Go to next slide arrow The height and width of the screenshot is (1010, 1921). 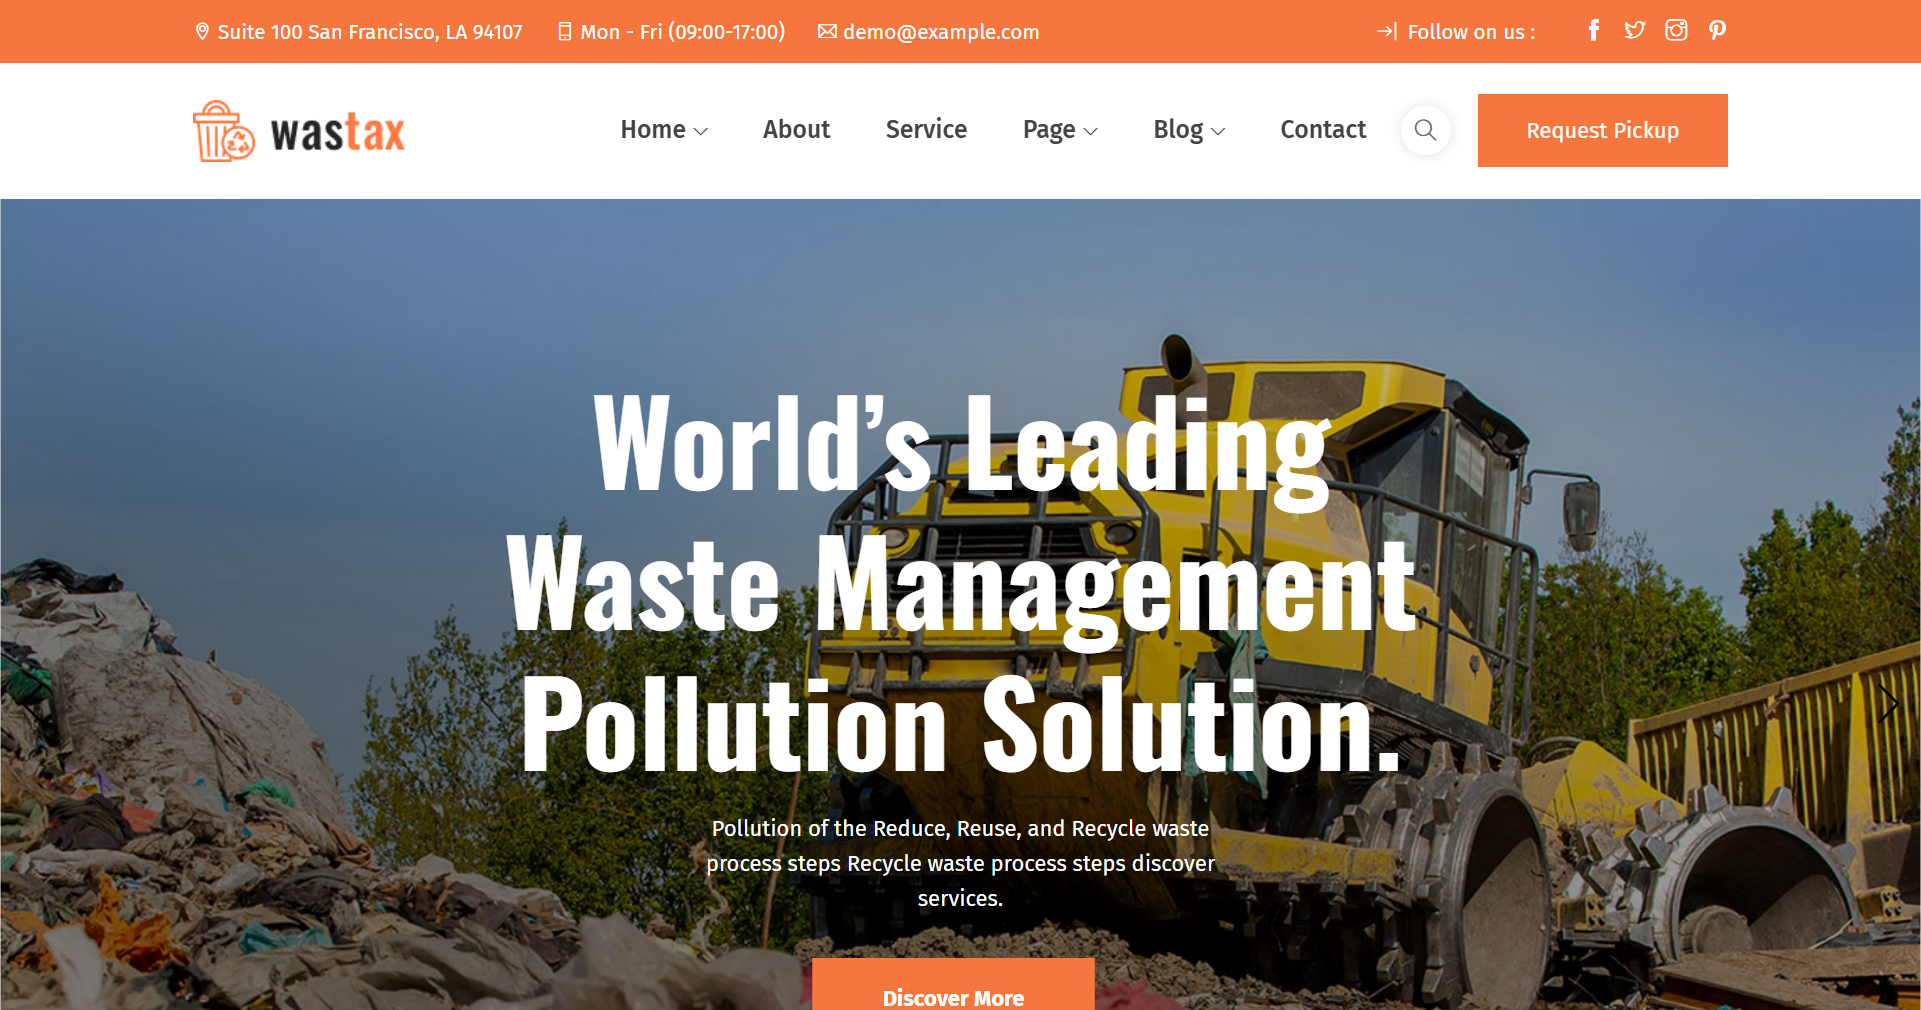(x=1888, y=704)
